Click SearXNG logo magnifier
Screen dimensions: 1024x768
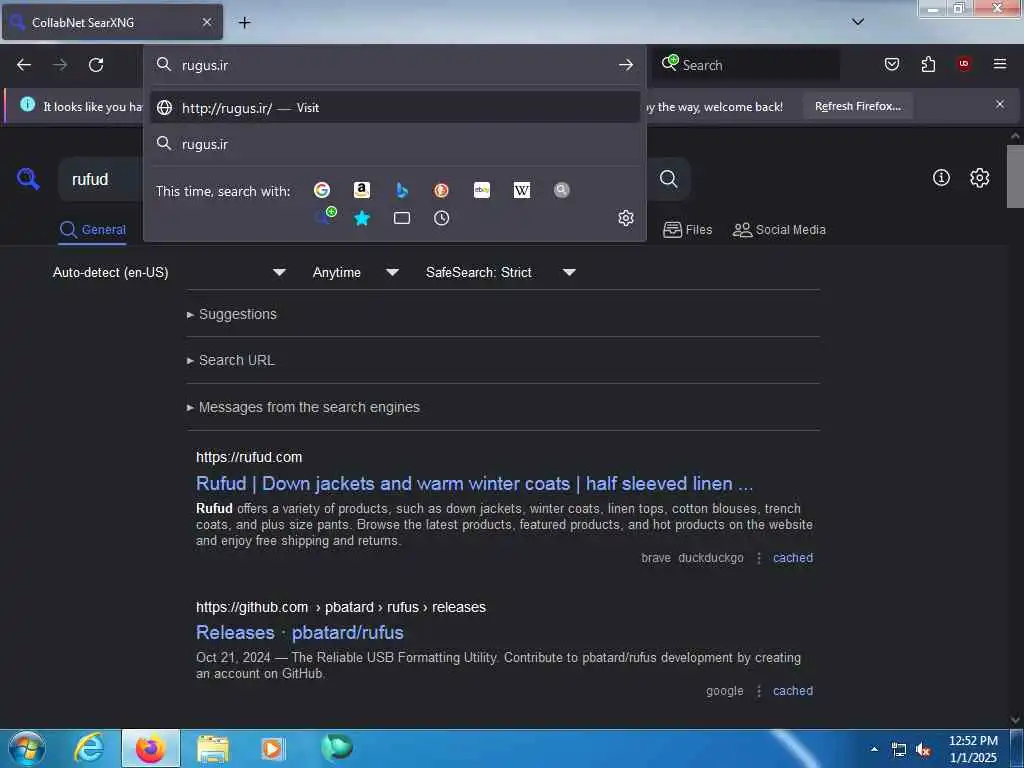tap(28, 178)
